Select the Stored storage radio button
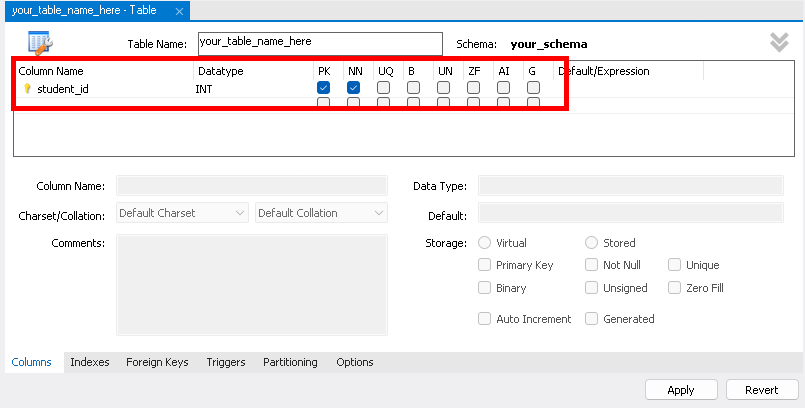 (591, 242)
